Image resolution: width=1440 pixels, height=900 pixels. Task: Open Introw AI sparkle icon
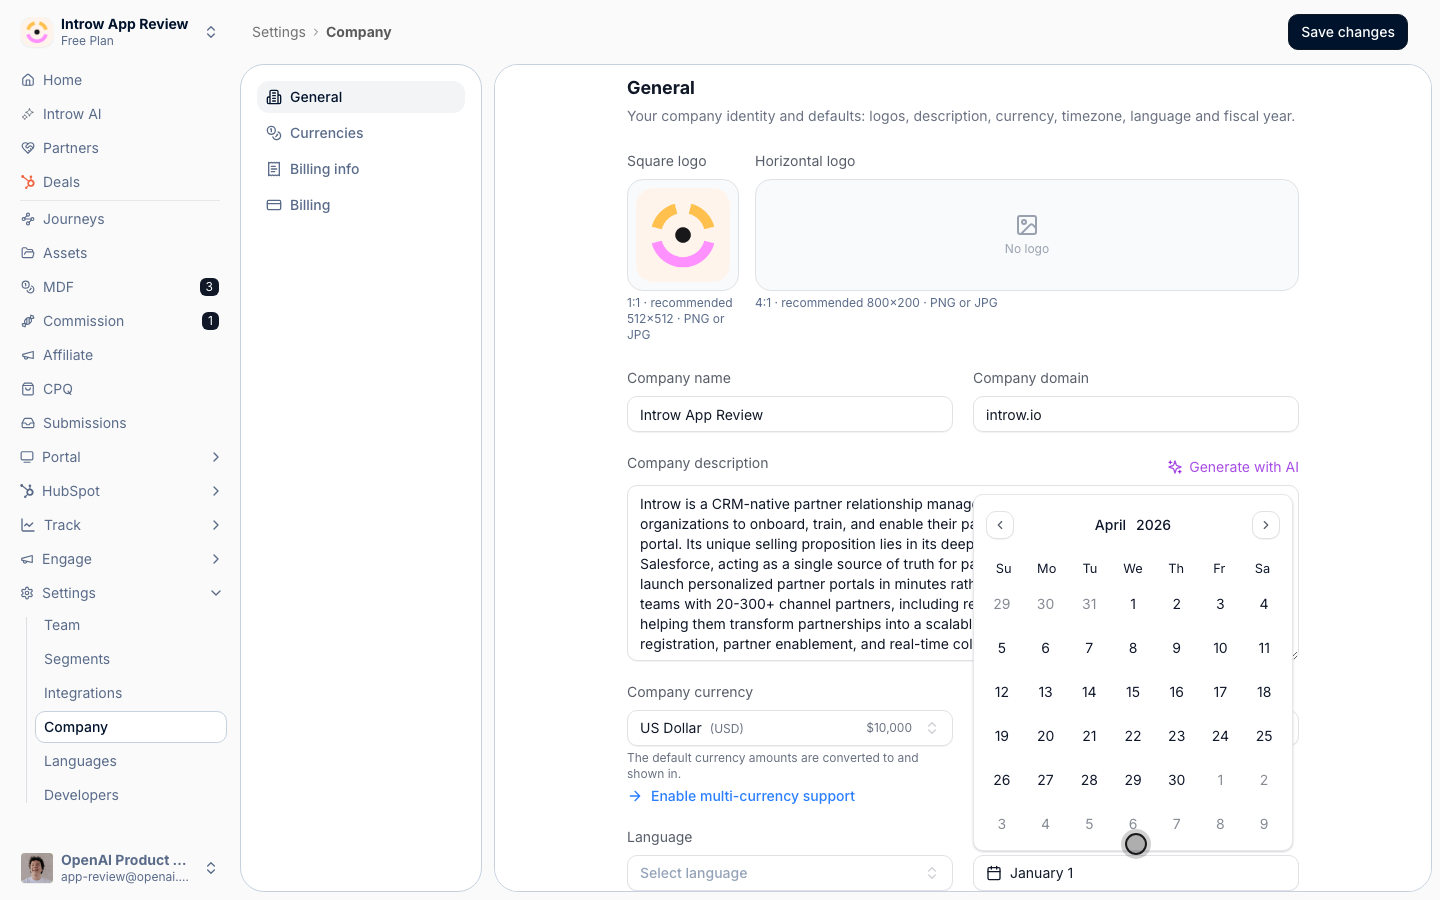tap(28, 114)
